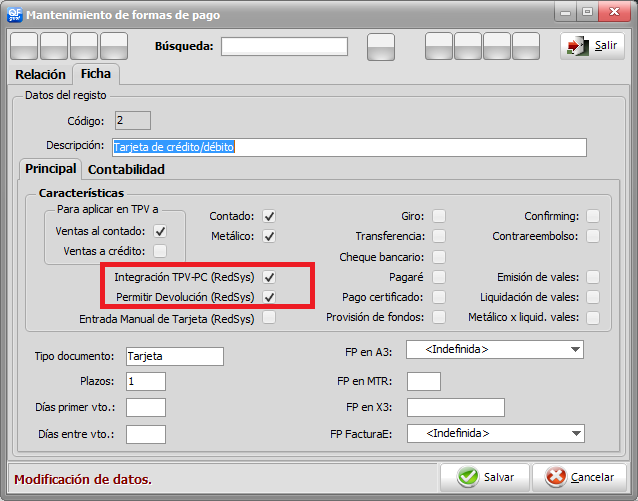638x501 pixels.
Task: Check Liquidación de vales checkbox
Action: click(x=593, y=297)
